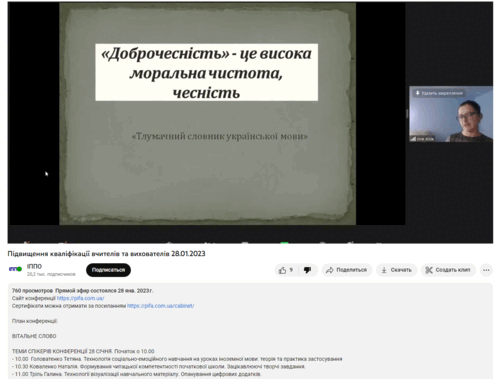Create a clip with Создать клип
500x379 pixels.
pyautogui.click(x=448, y=270)
